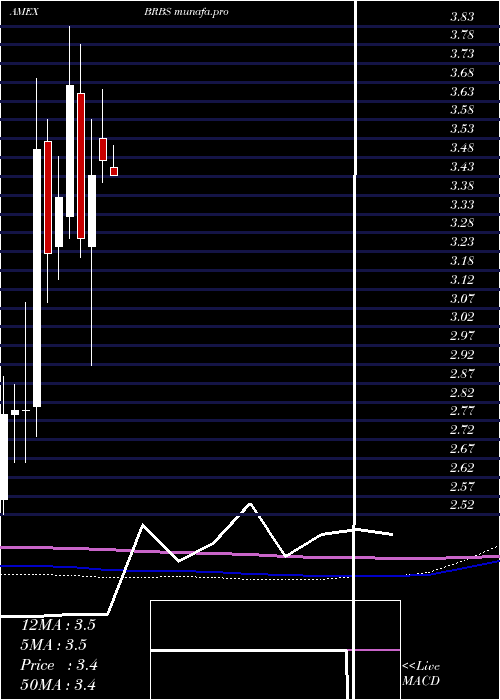Click the 12MA : 3.5 legend entry

click(58, 625)
